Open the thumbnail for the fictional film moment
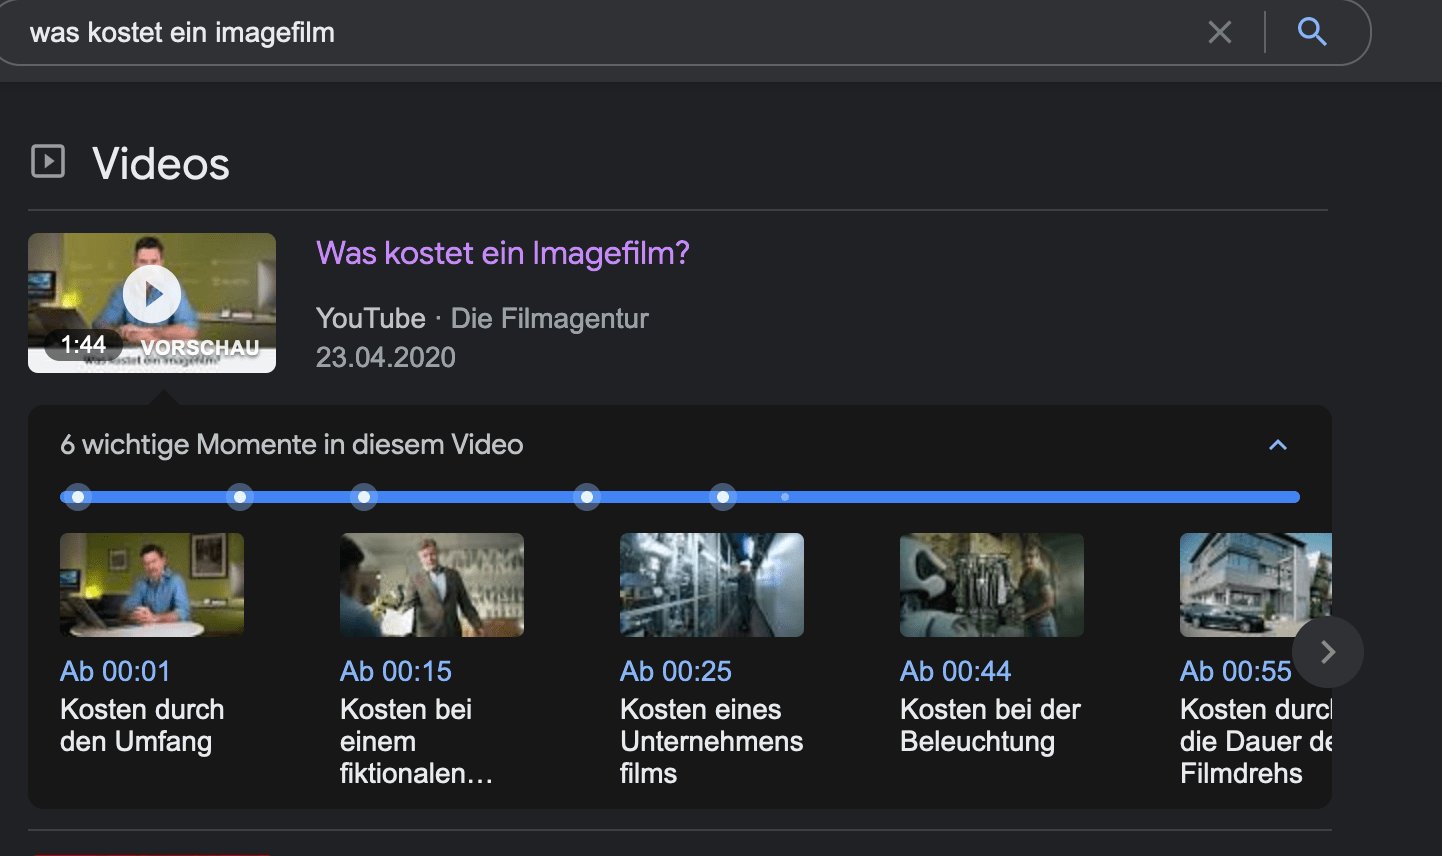Image resolution: width=1442 pixels, height=856 pixels. 432,585
